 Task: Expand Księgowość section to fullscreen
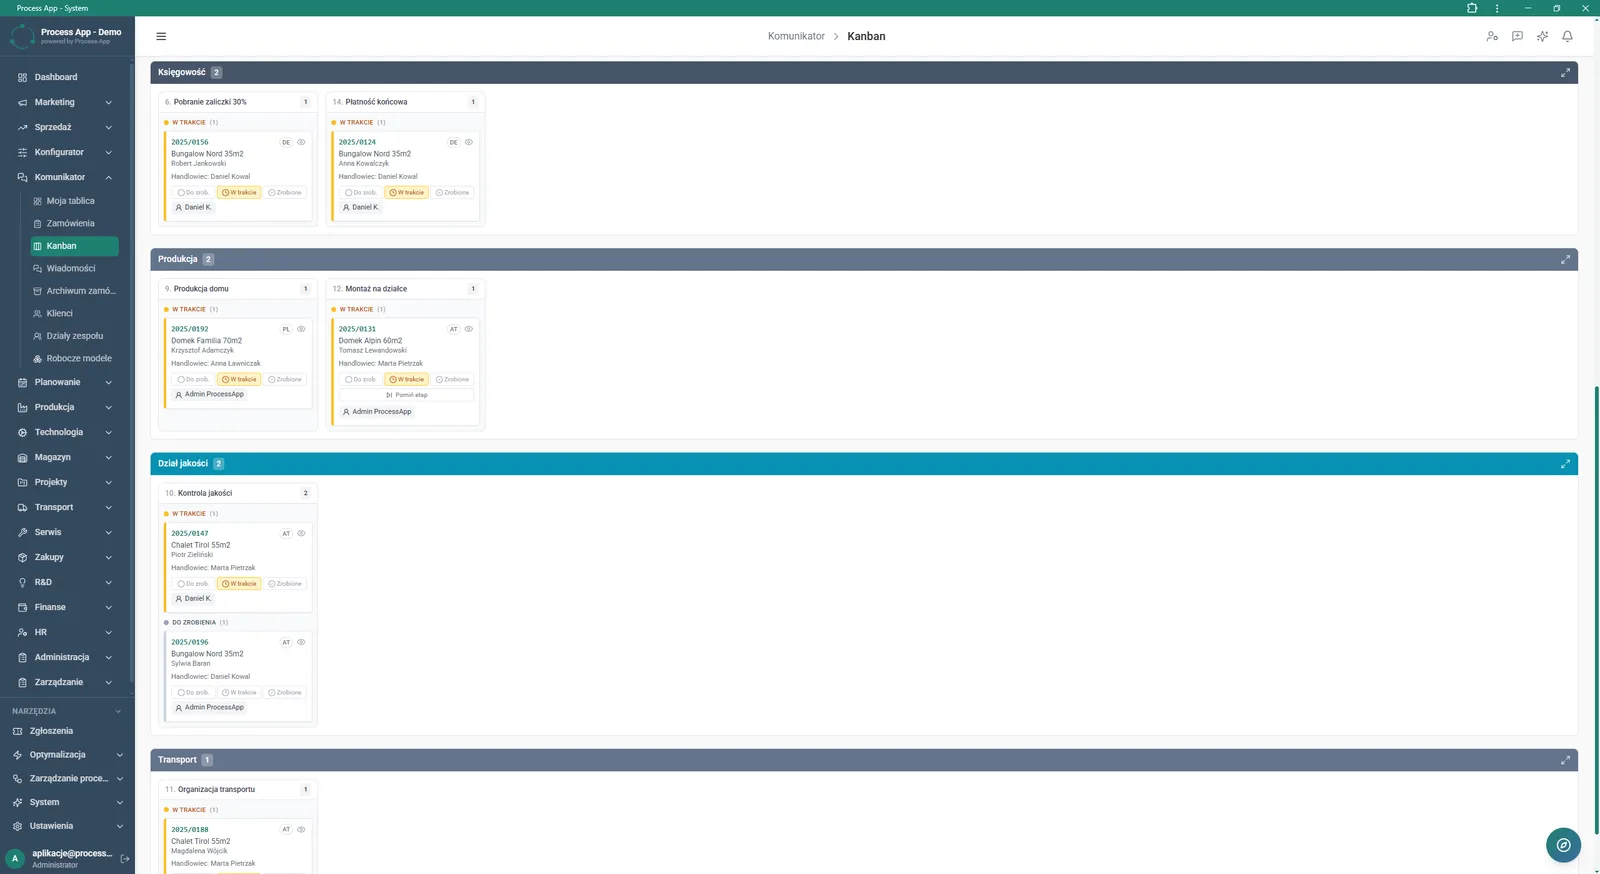click(1565, 72)
